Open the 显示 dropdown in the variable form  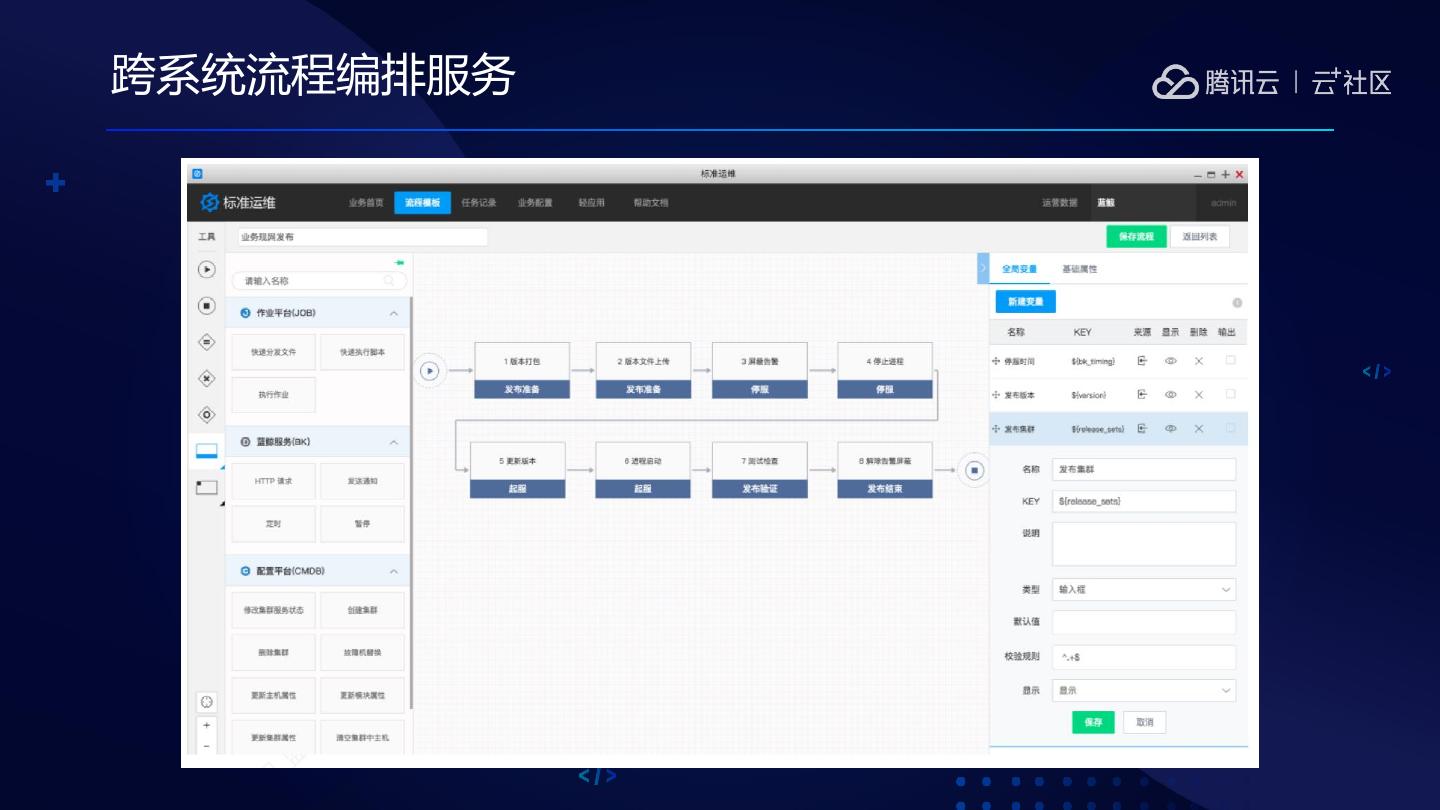click(x=1144, y=691)
